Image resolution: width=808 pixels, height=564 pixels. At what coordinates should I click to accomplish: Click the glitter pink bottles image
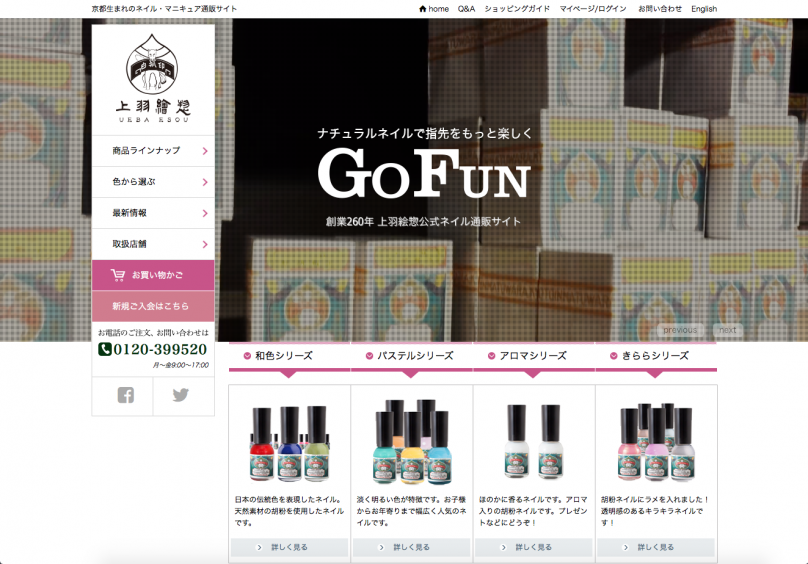655,442
